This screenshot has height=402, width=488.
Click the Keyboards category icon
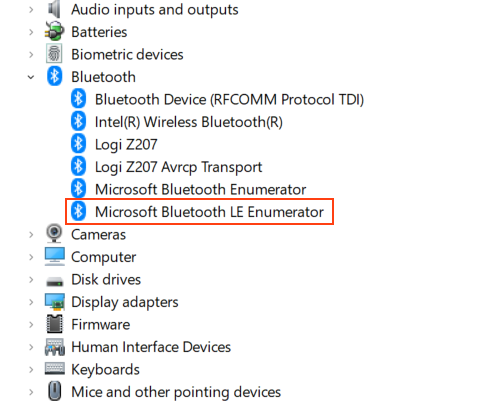click(x=55, y=368)
